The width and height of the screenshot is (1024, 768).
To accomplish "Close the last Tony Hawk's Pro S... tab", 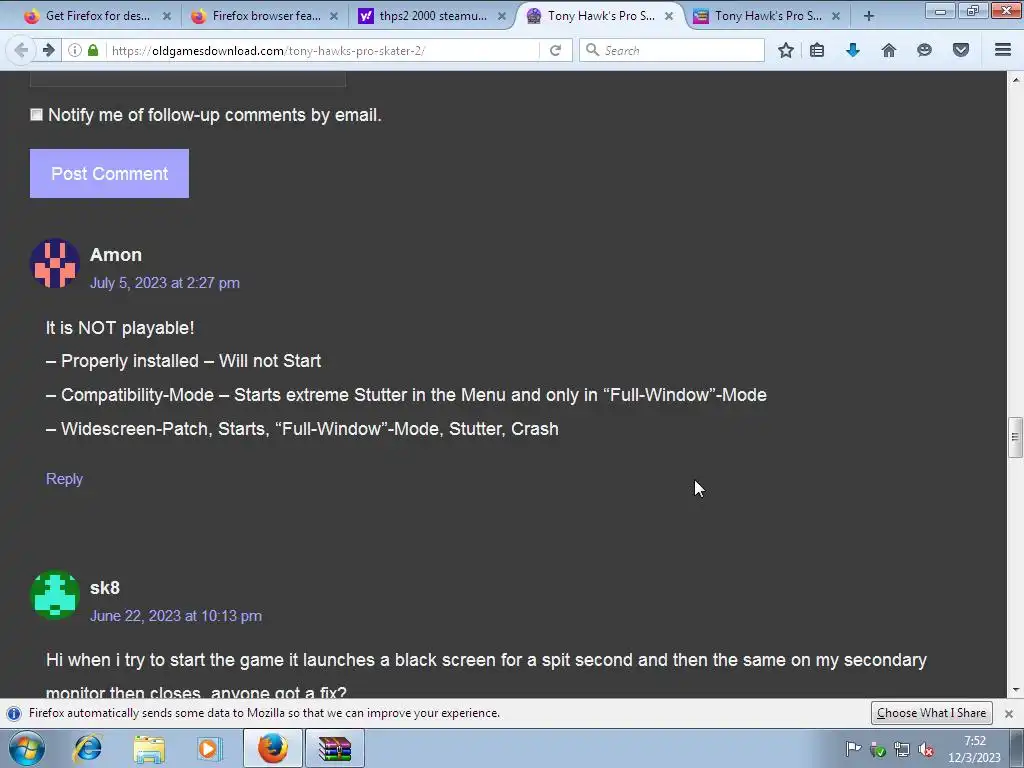I will [x=836, y=16].
